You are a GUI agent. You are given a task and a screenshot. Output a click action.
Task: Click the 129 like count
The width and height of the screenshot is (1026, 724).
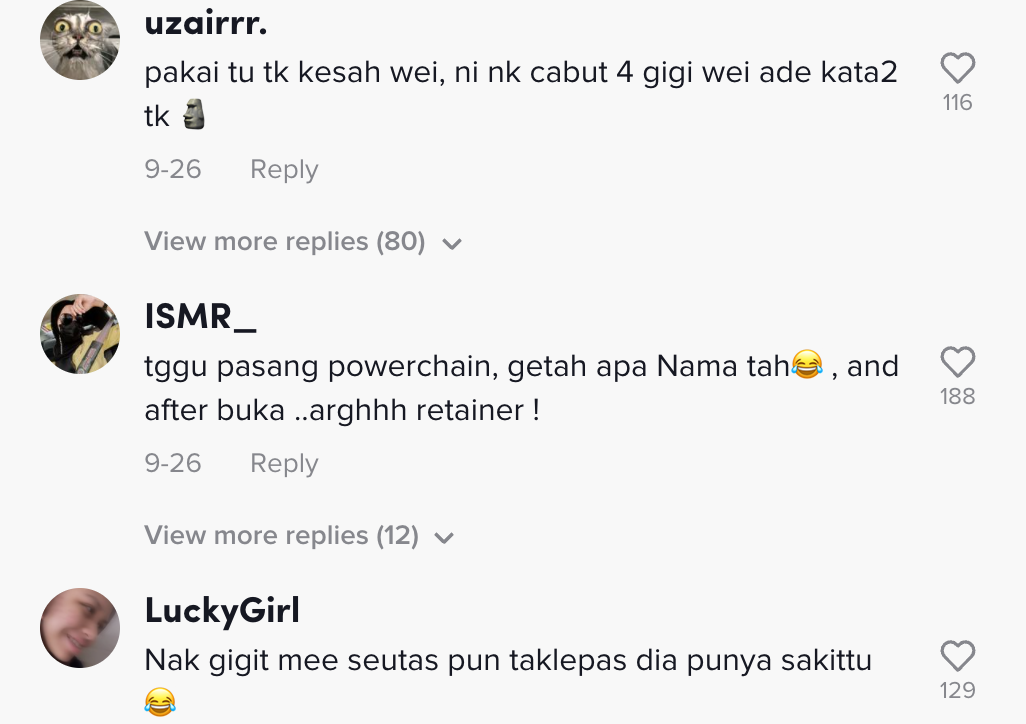(957, 691)
